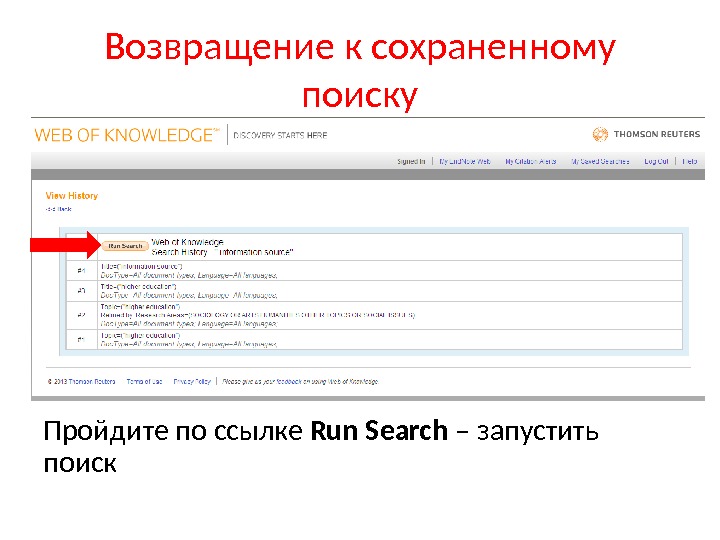Click the Back link under View History
The height and width of the screenshot is (540, 720).
pyautogui.click(x=58, y=209)
